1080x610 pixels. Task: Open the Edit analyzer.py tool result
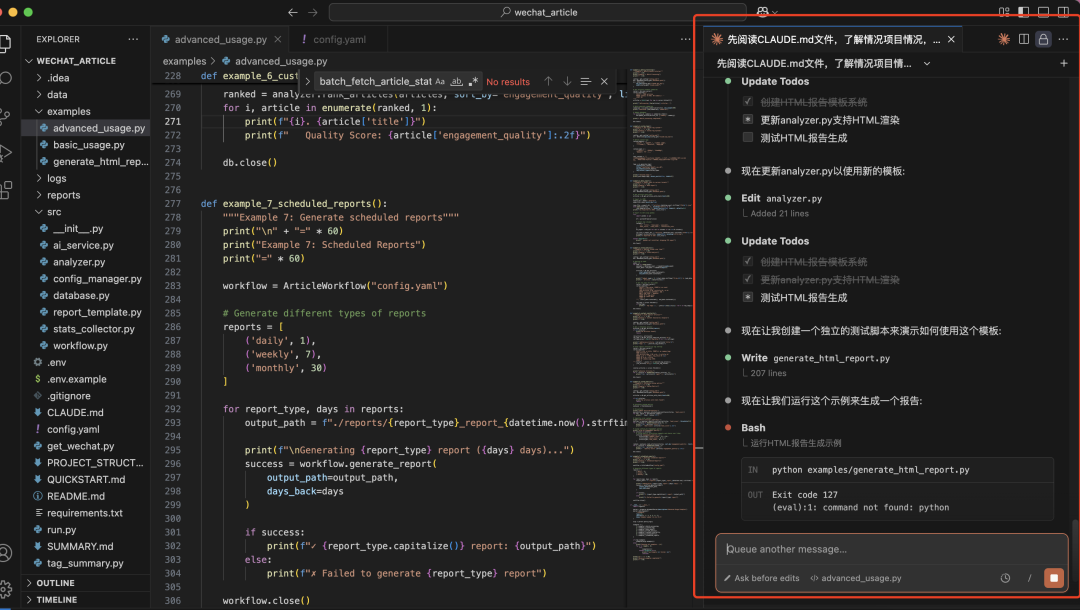pyautogui.click(x=782, y=198)
